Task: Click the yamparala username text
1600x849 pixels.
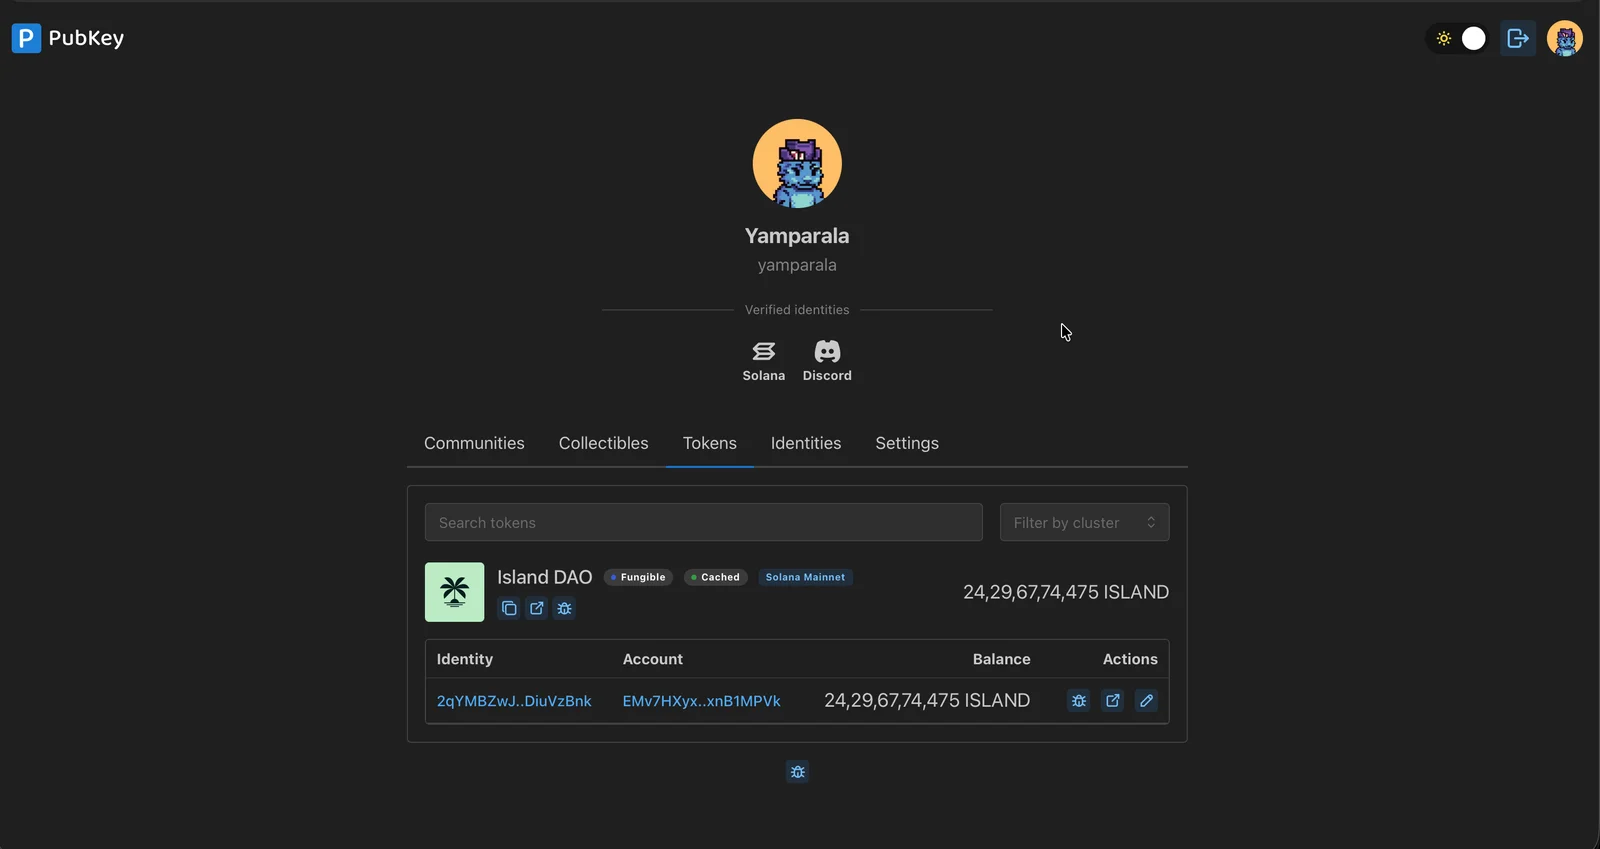Action: [x=797, y=265]
